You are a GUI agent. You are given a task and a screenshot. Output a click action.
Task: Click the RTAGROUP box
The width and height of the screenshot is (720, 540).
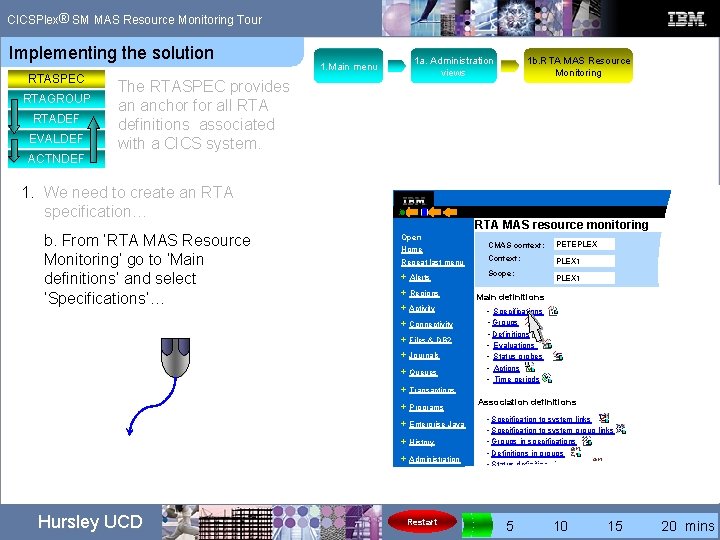click(56, 98)
